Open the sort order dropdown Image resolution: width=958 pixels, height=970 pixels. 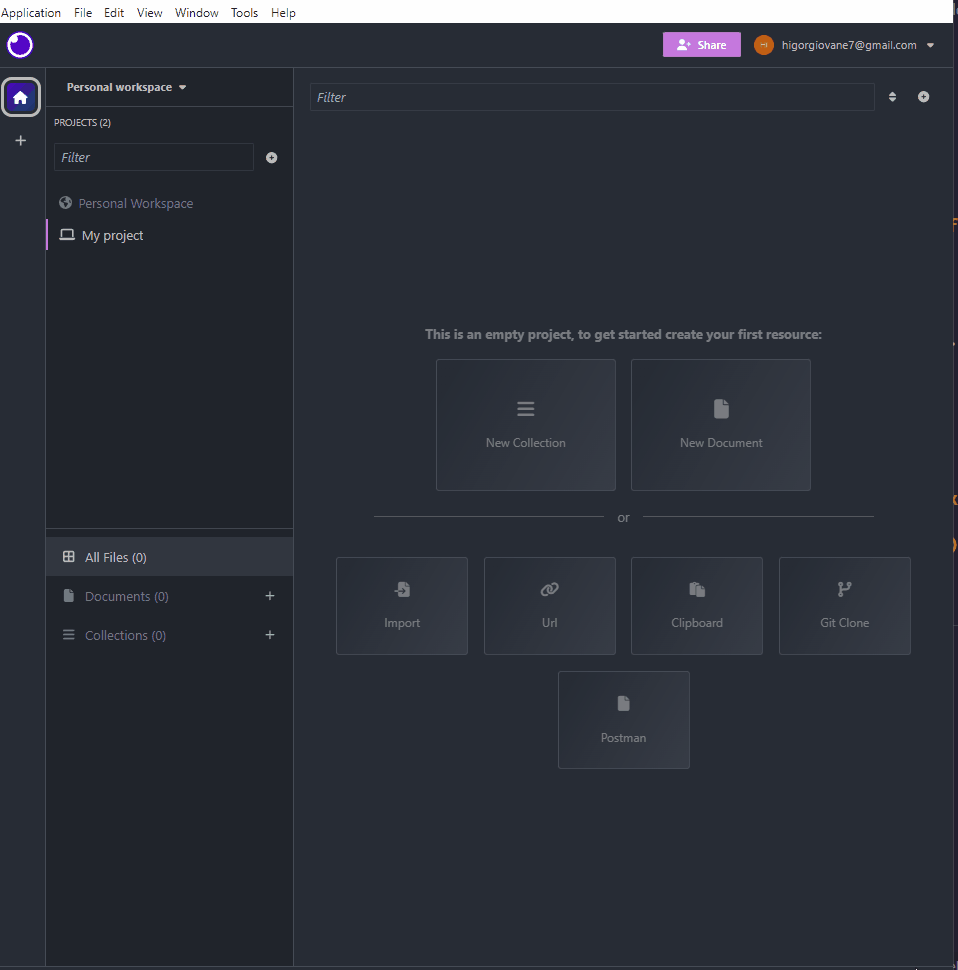pyautogui.click(x=892, y=97)
